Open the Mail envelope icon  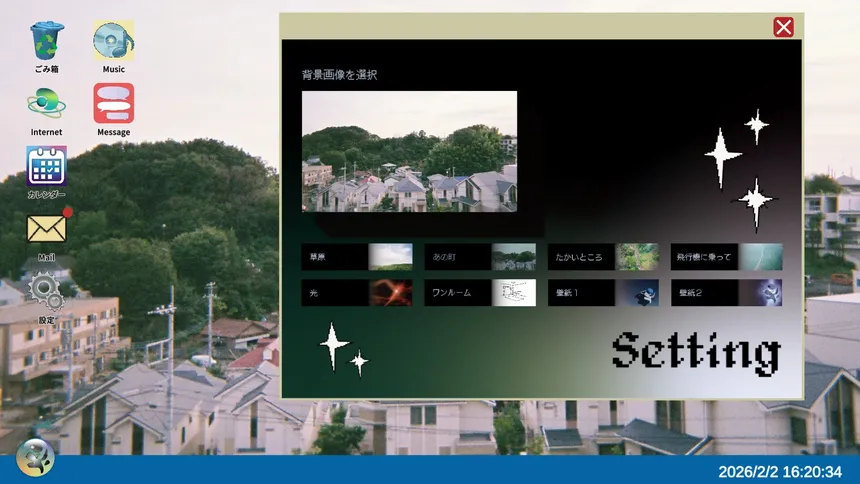46,229
